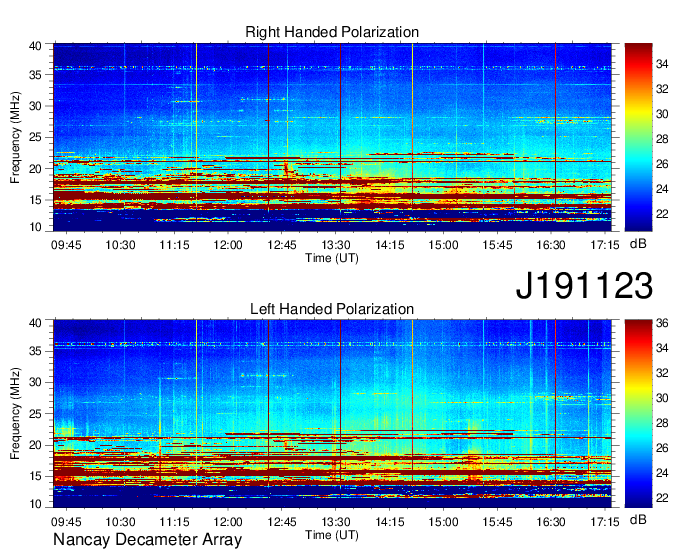Screen dimensions: 680x552
Task: Click the 17:15 time tick under Right Handed plot
Action: 605,245
